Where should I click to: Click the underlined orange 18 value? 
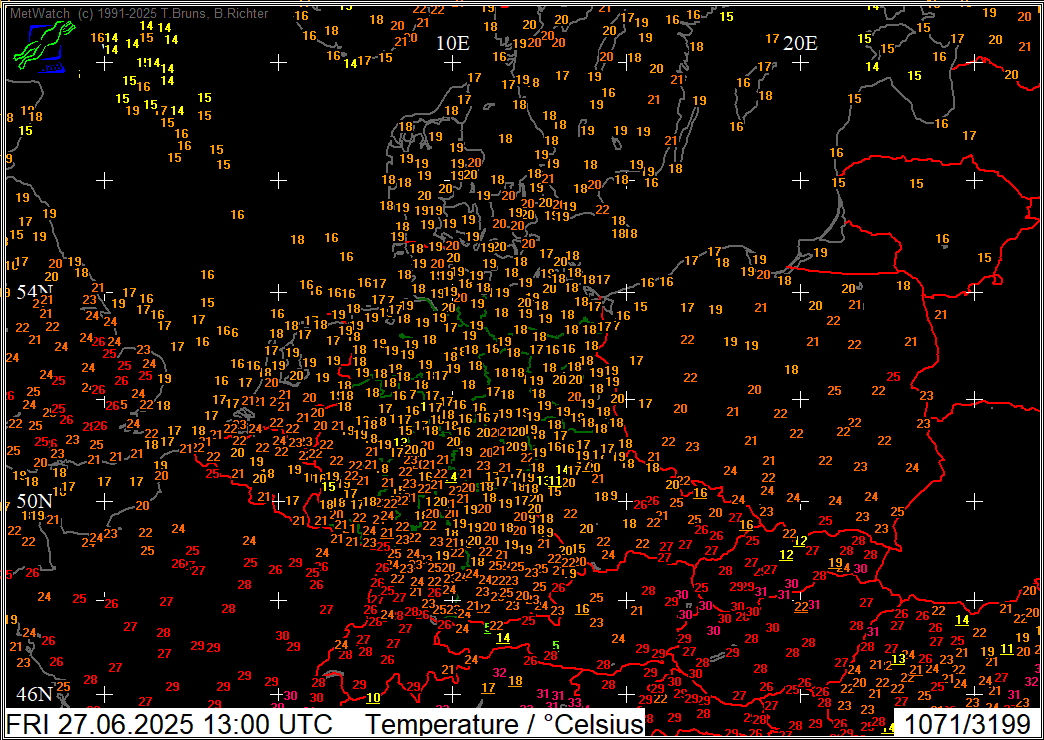coord(515,681)
